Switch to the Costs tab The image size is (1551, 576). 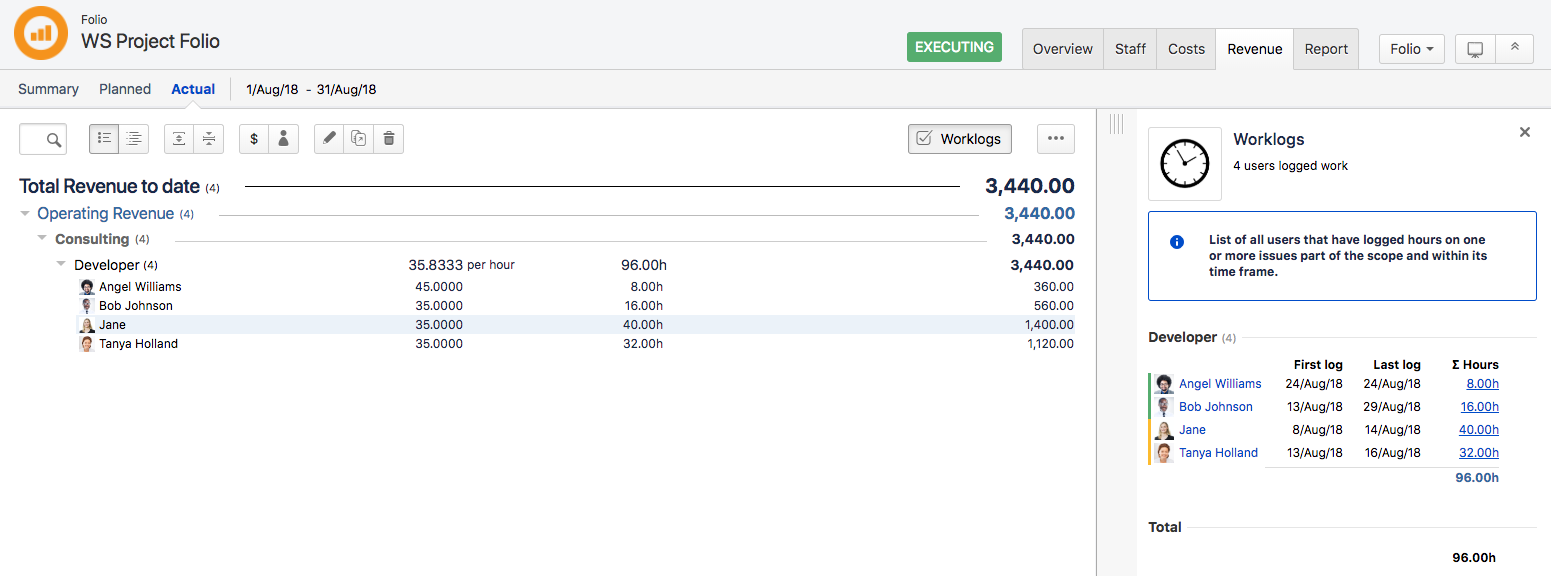[x=1186, y=49]
